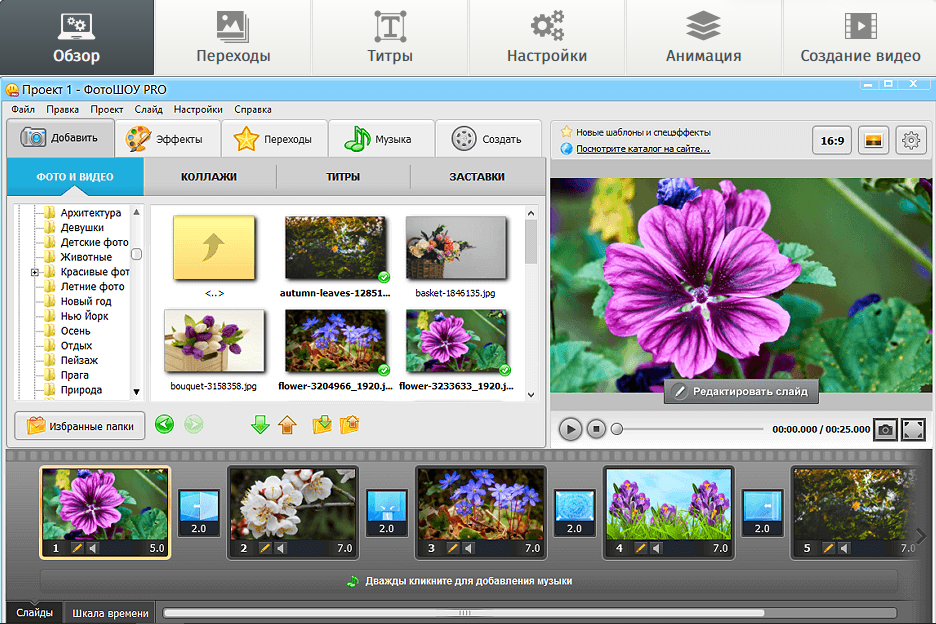Viewport: 936px width, 624px height.
Task: Select the Животные folder
Action: [x=85, y=257]
